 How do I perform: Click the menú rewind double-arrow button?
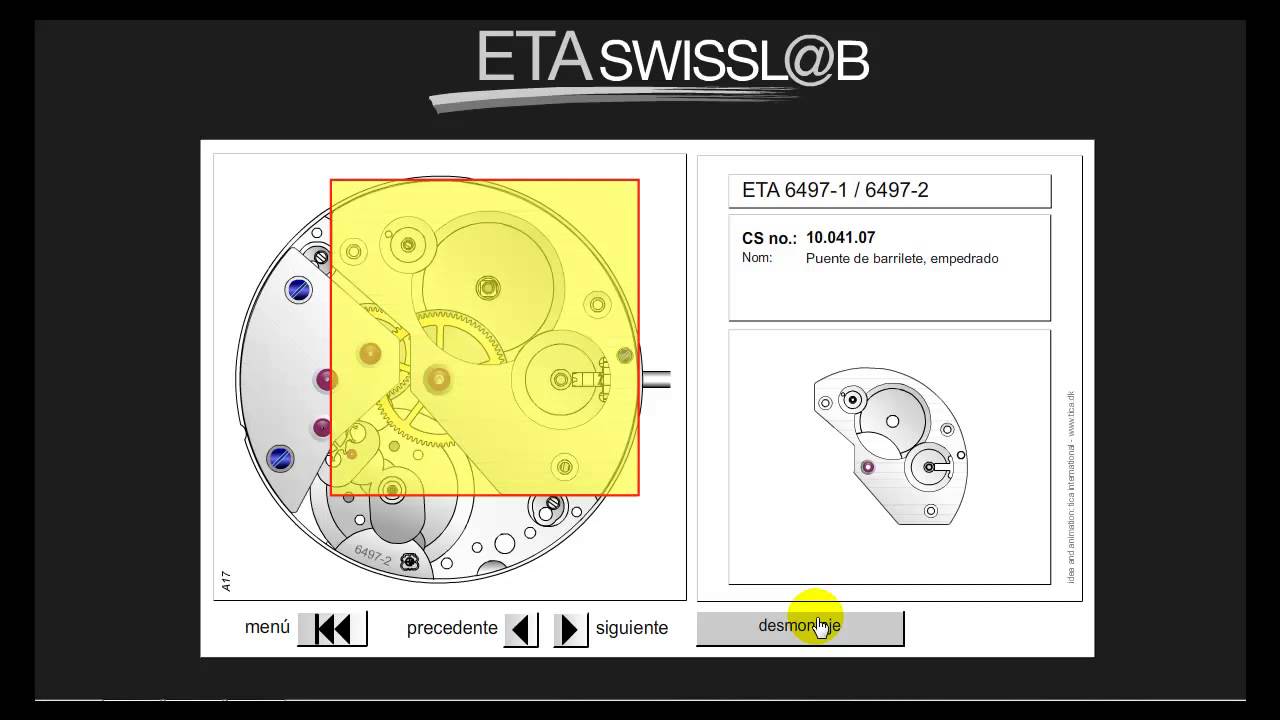pyautogui.click(x=333, y=628)
